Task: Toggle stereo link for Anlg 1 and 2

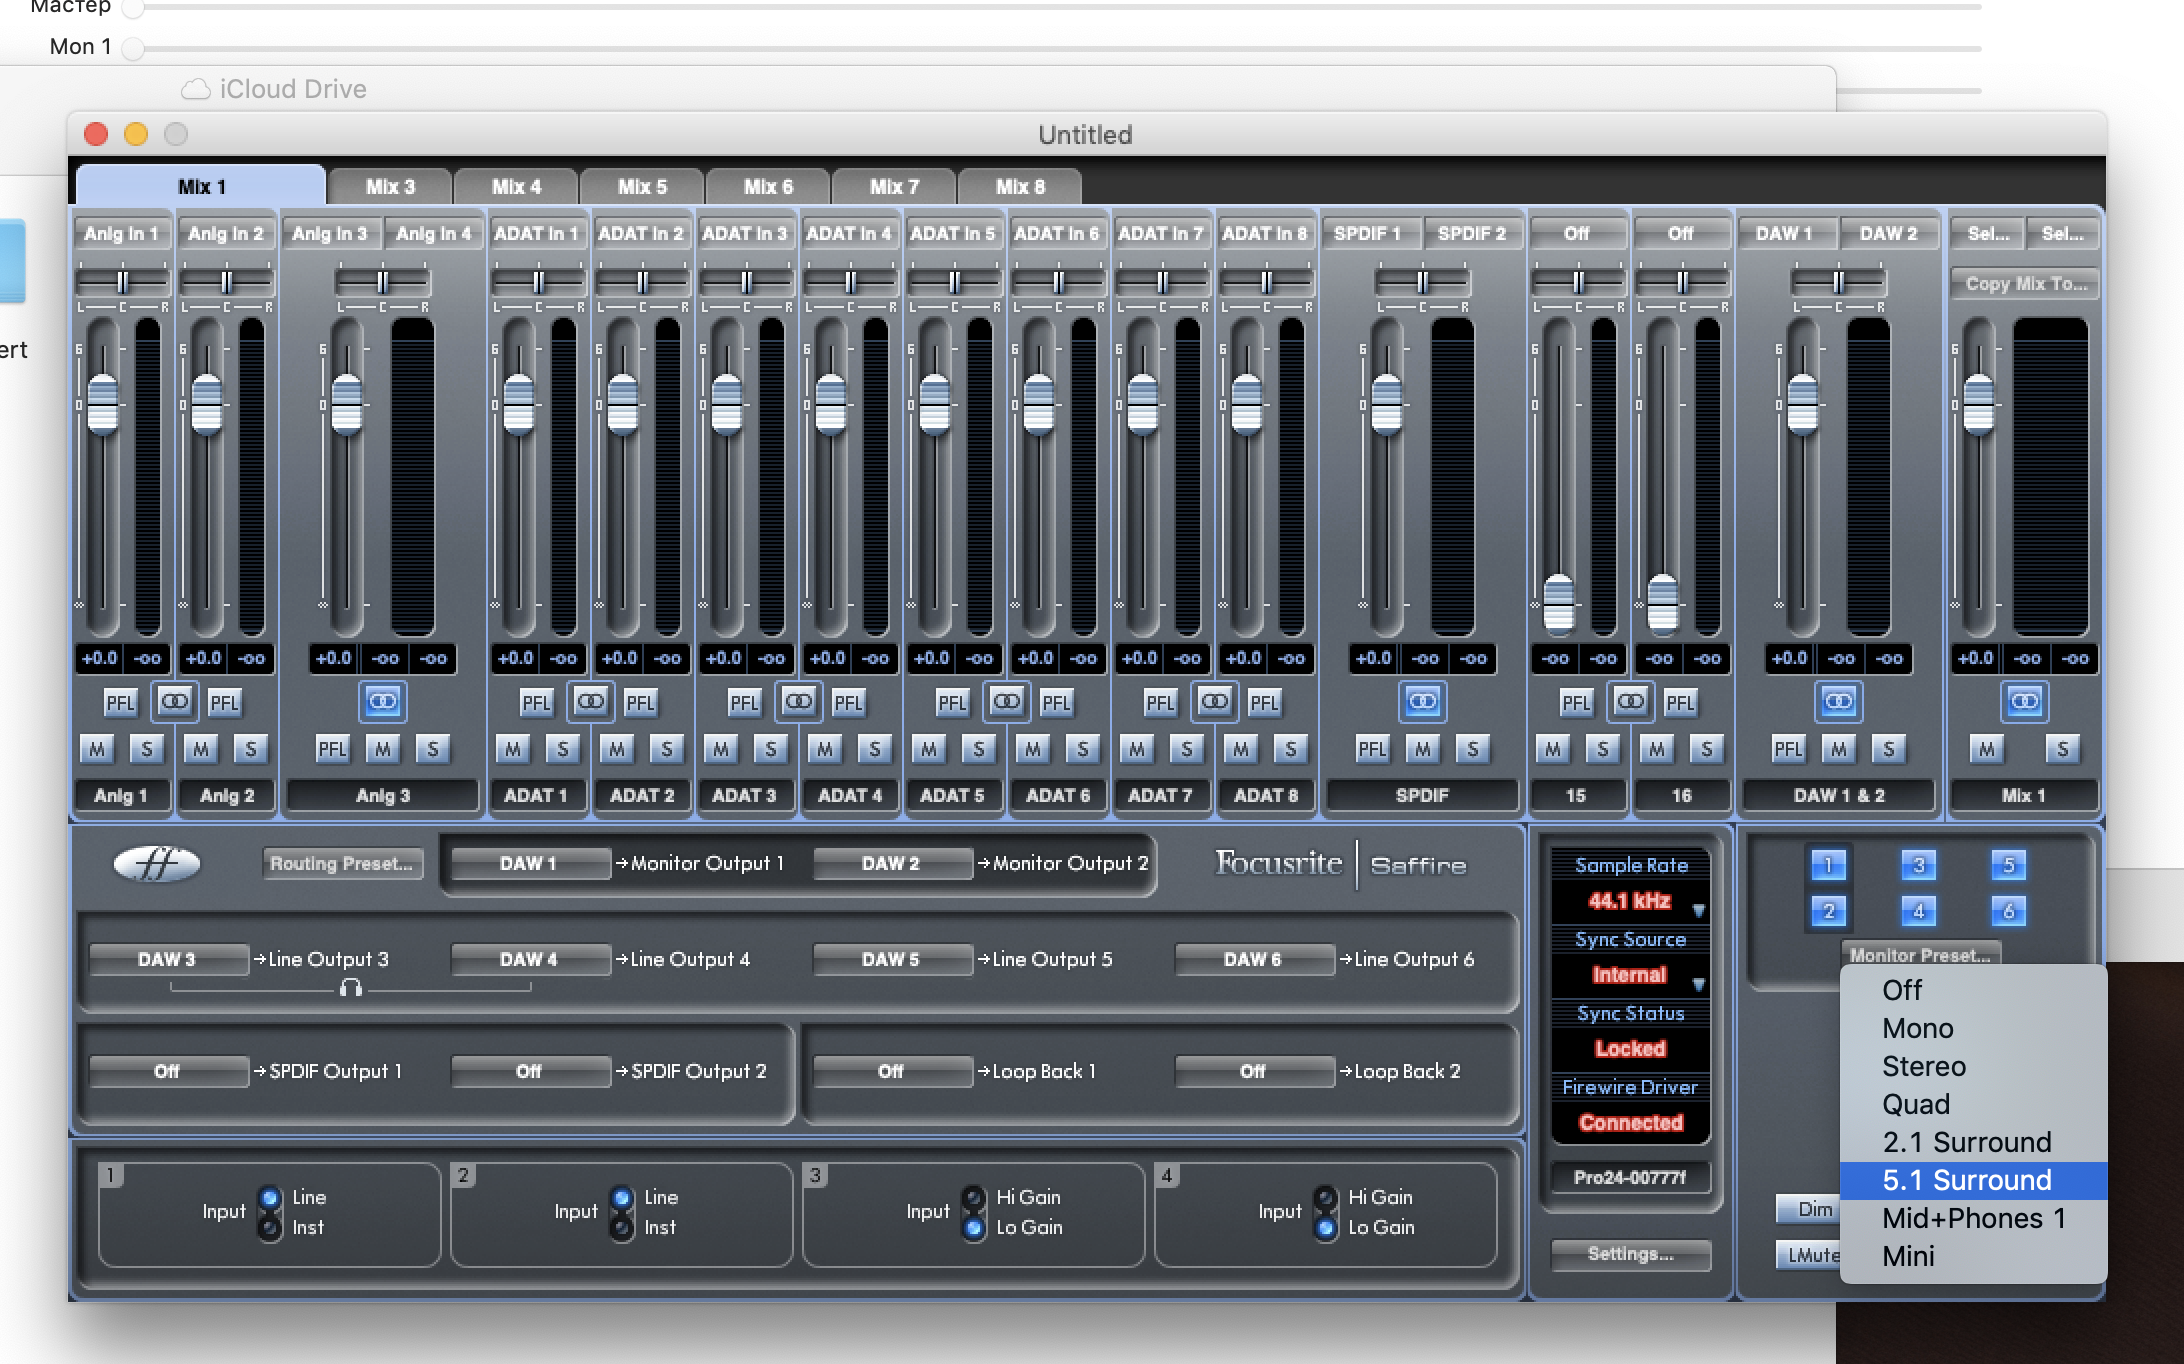Action: click(175, 702)
